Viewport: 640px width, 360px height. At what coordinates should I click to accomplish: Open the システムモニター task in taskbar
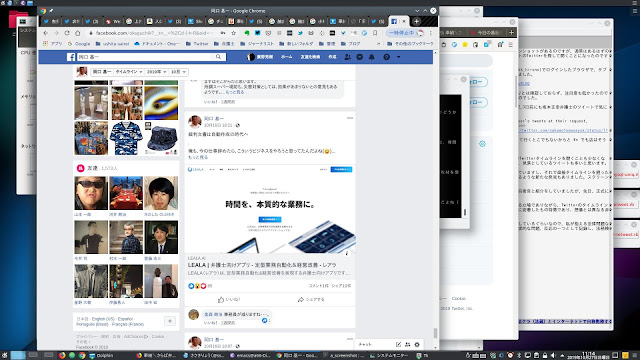tap(389, 355)
